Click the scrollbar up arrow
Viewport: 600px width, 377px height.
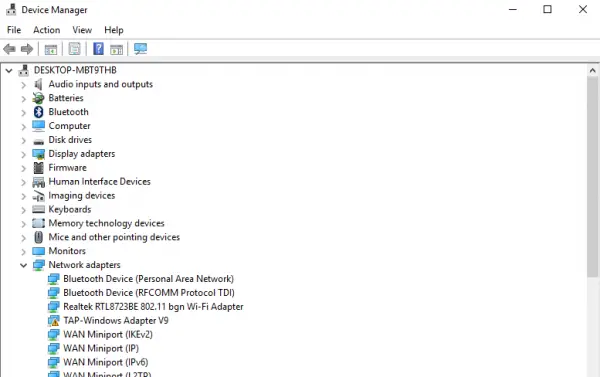coord(592,70)
